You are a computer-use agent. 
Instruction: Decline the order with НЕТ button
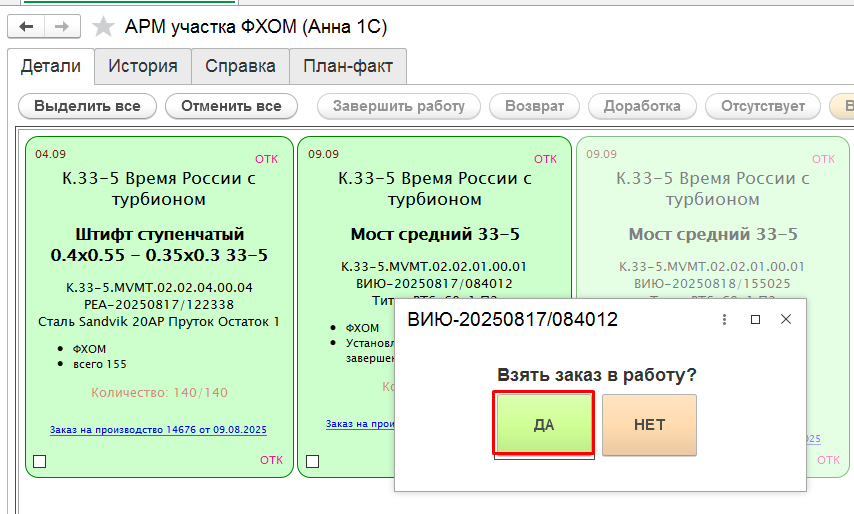click(649, 424)
